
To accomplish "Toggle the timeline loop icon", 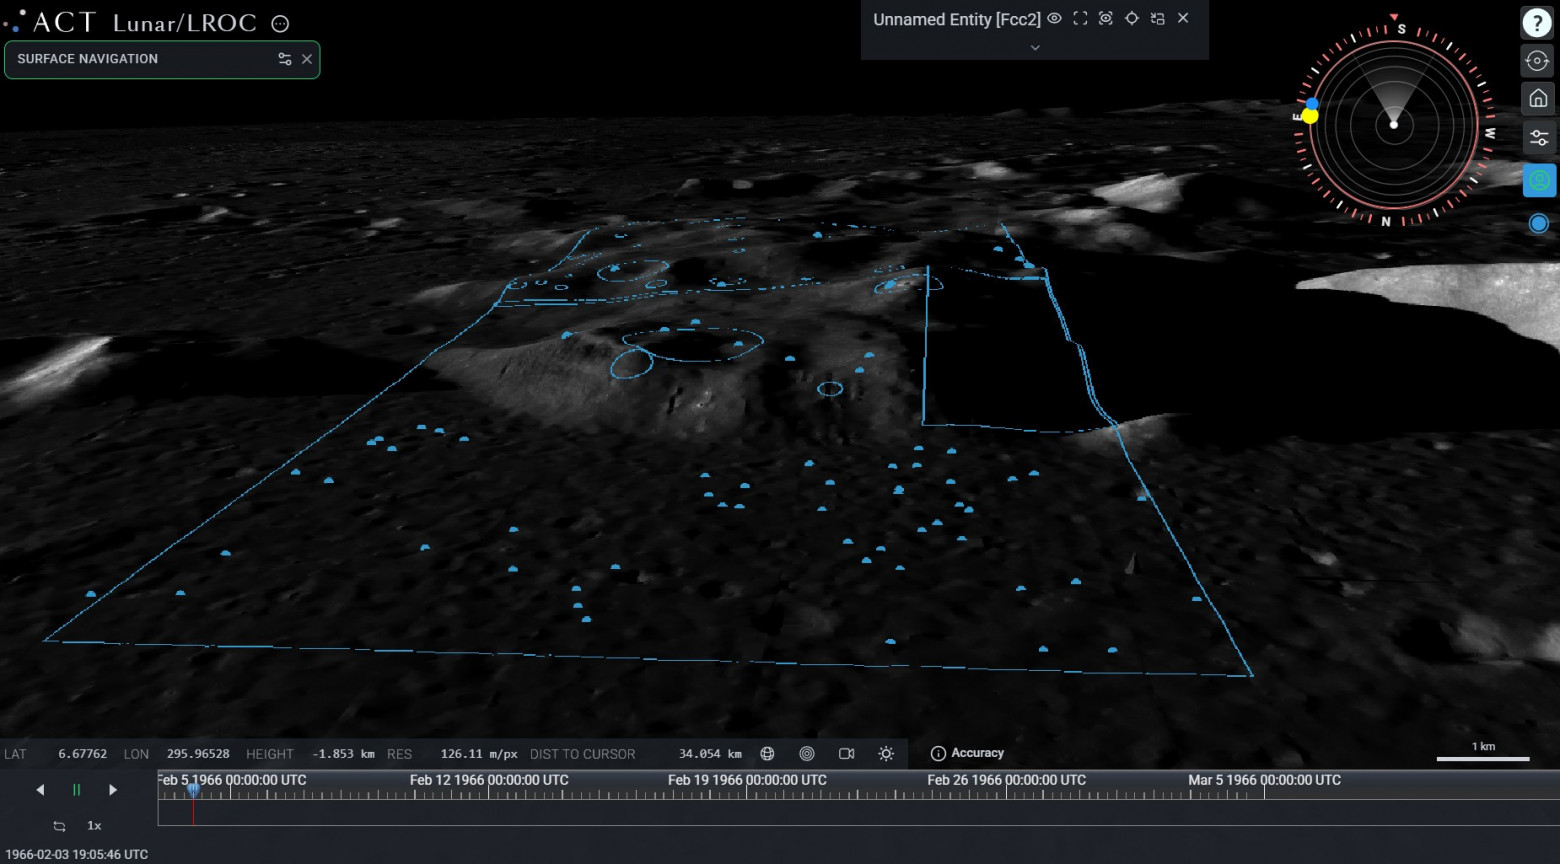I will point(59,826).
